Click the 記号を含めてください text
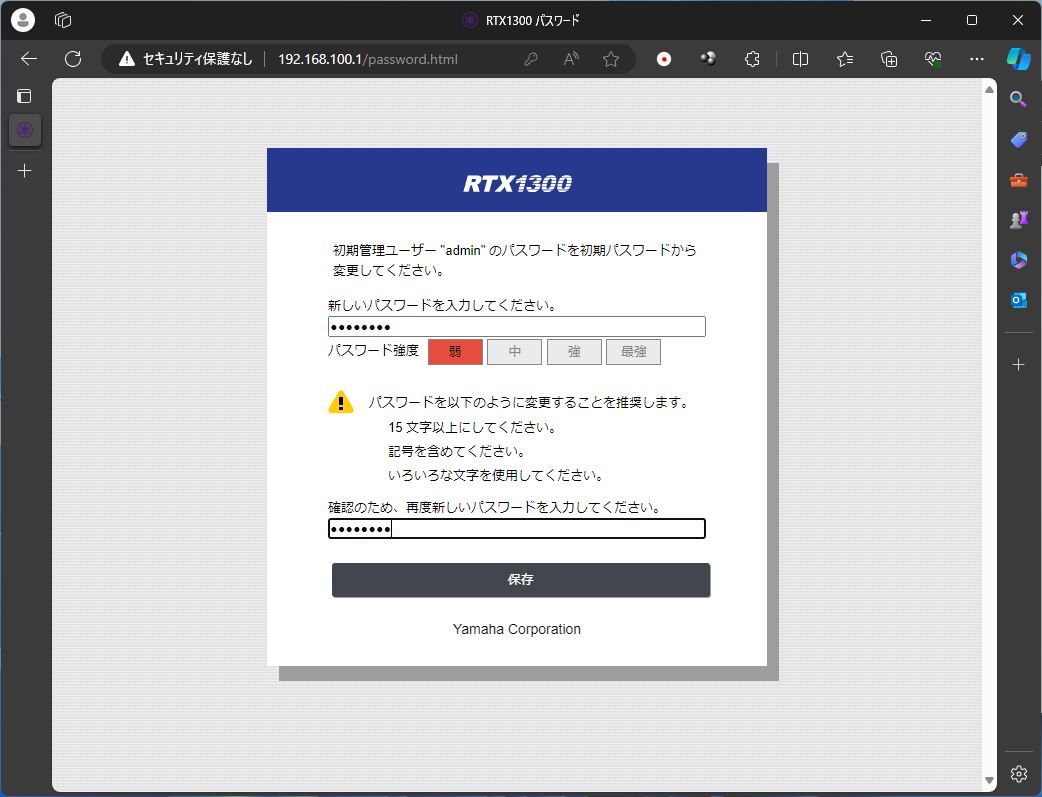This screenshot has height=797, width=1042. click(457, 451)
